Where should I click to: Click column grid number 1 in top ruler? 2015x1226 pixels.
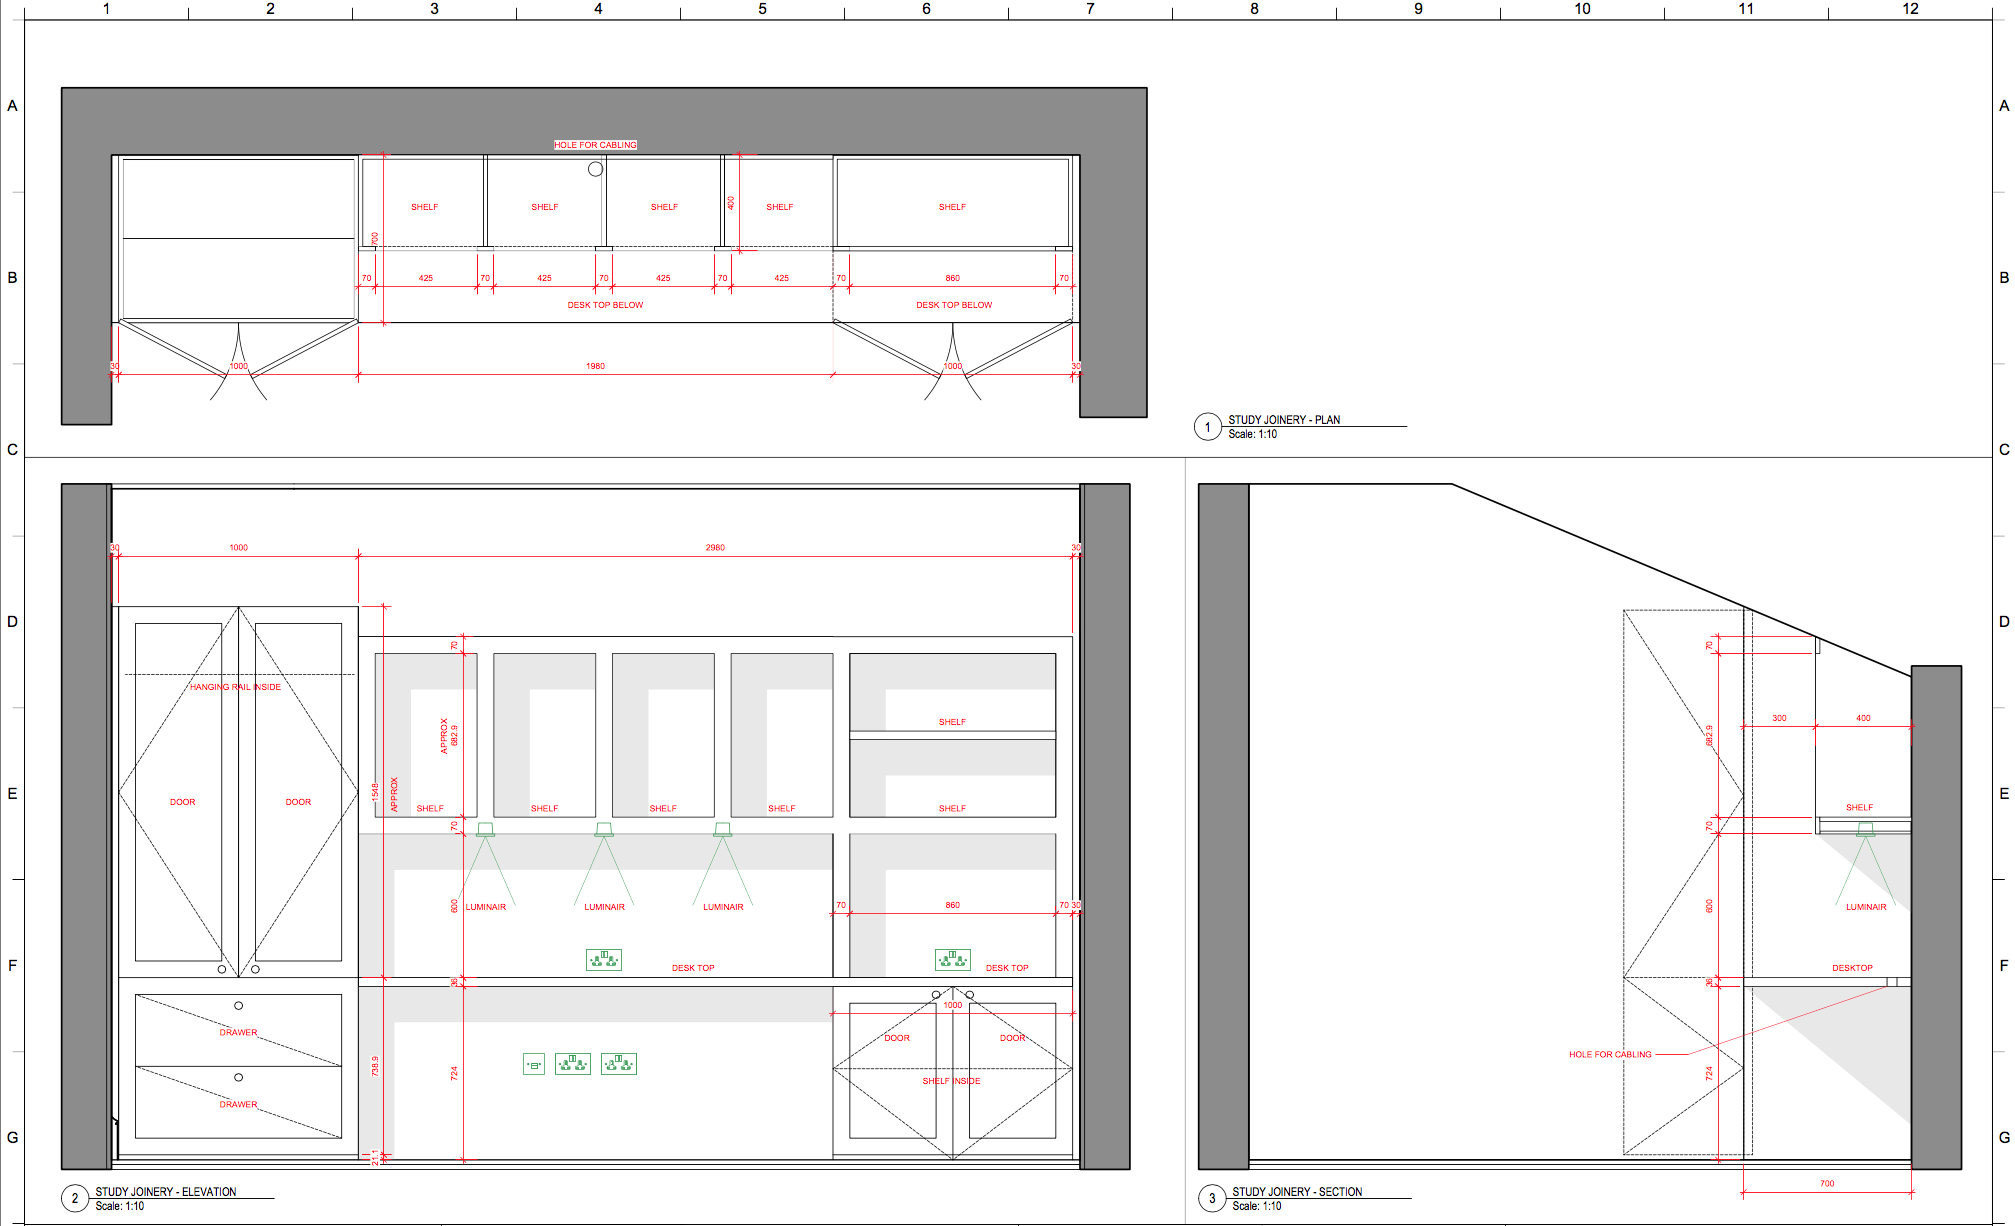point(106,8)
